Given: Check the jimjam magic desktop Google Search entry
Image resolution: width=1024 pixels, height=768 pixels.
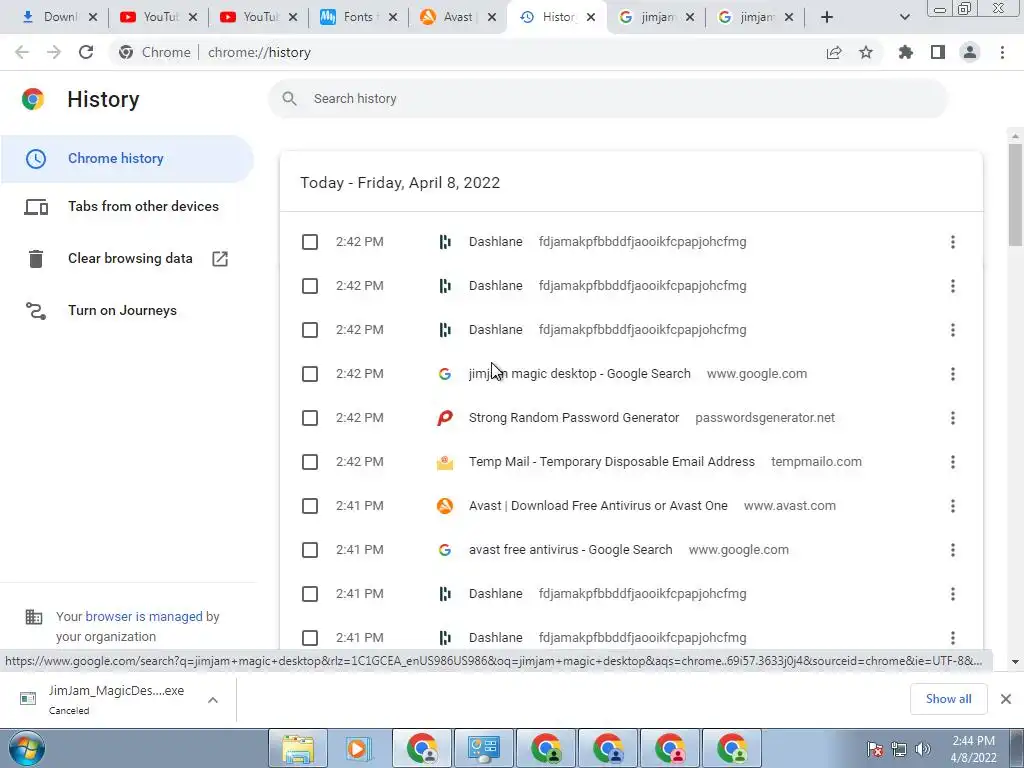Looking at the screenshot, I should (x=310, y=374).
